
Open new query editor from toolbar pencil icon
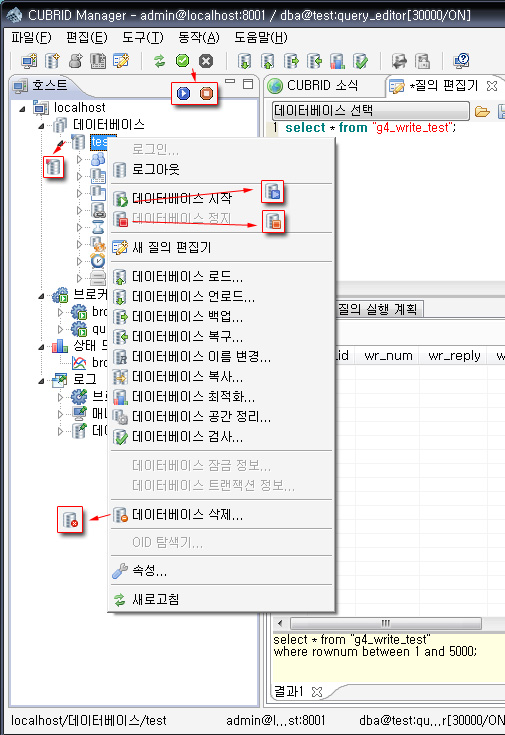[121, 61]
